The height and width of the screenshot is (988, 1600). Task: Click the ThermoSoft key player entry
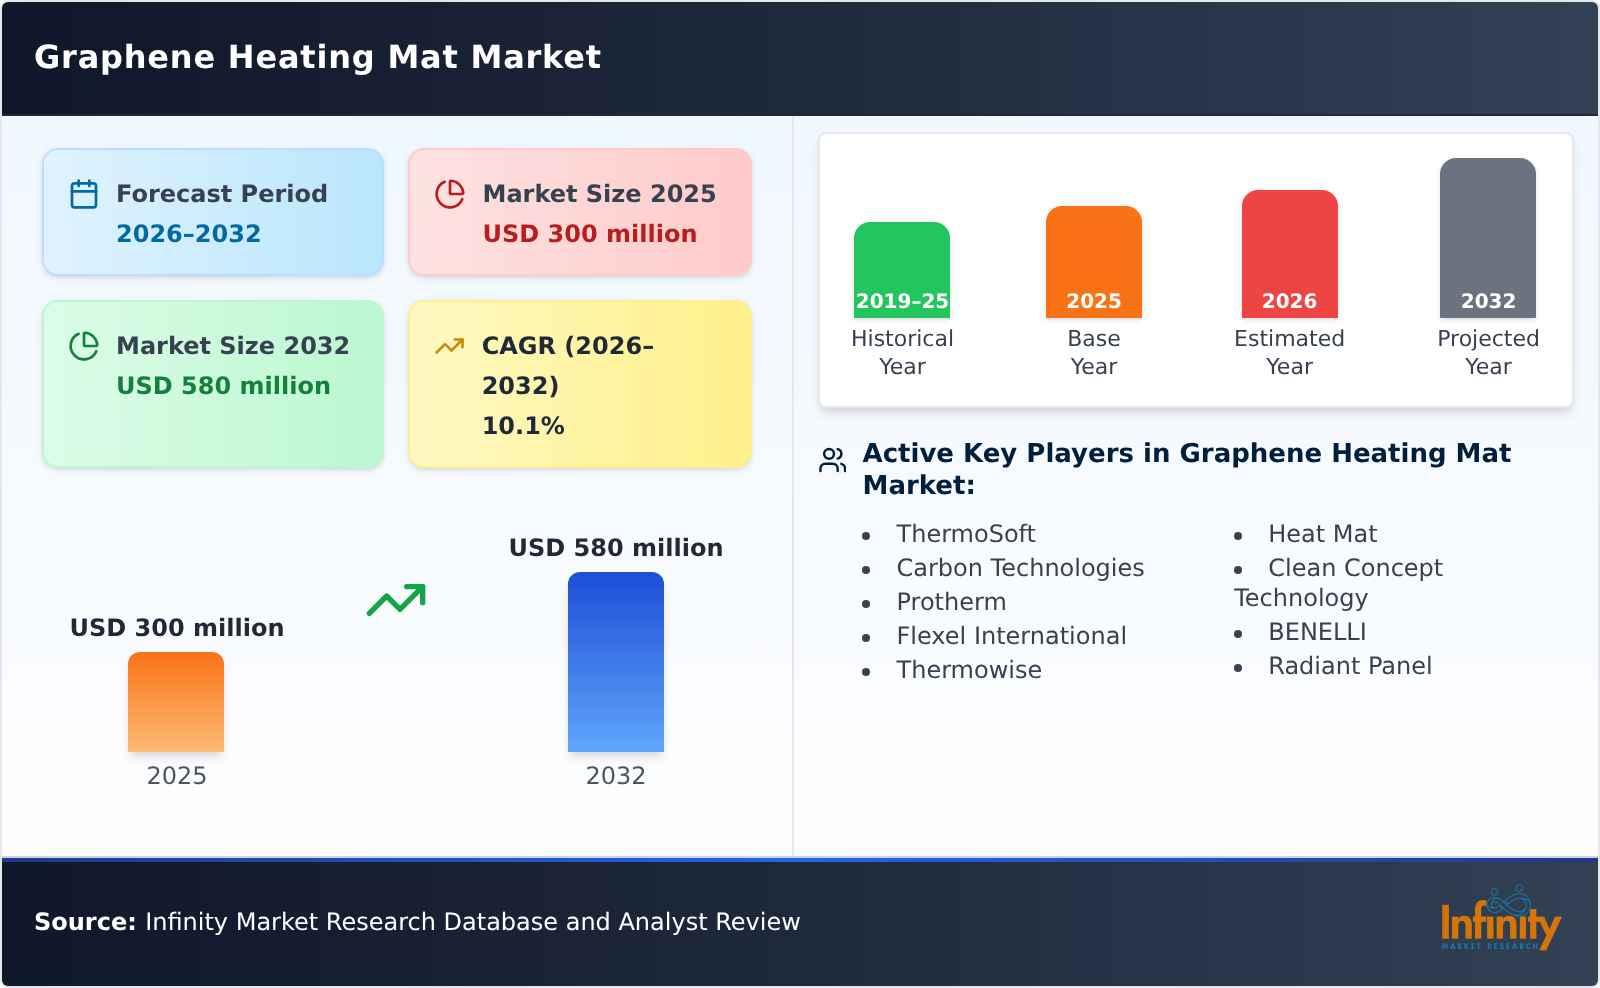point(966,533)
